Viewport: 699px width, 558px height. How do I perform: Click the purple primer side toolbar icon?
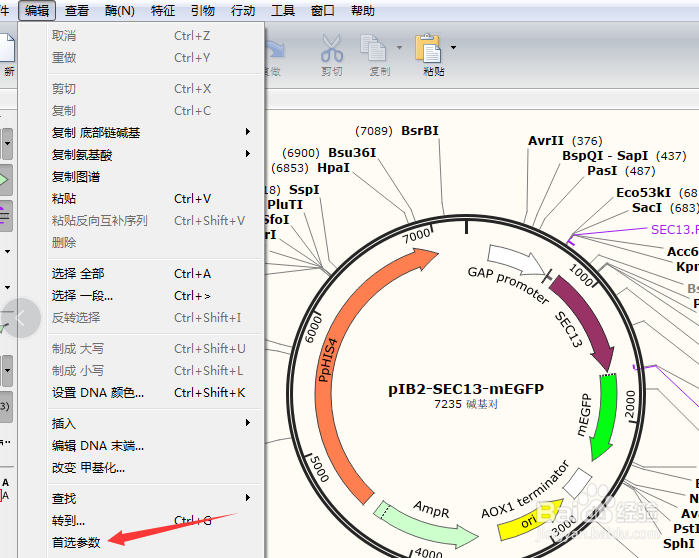(x=4, y=216)
